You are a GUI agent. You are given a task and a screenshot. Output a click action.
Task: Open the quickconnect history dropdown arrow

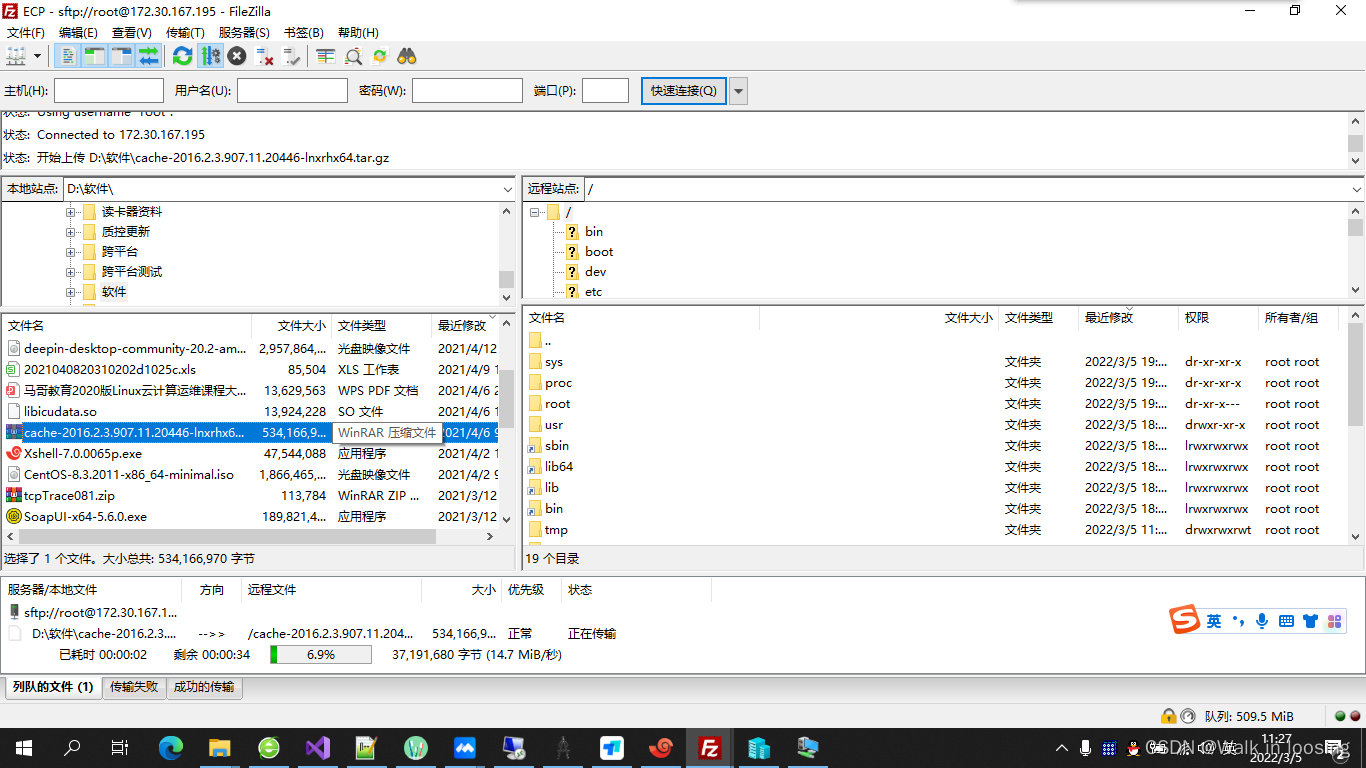coord(739,91)
